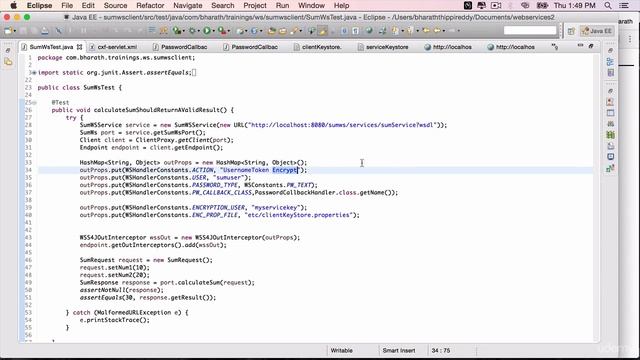Click the Spotlight search icon
The image size is (640, 360).
[608, 6]
